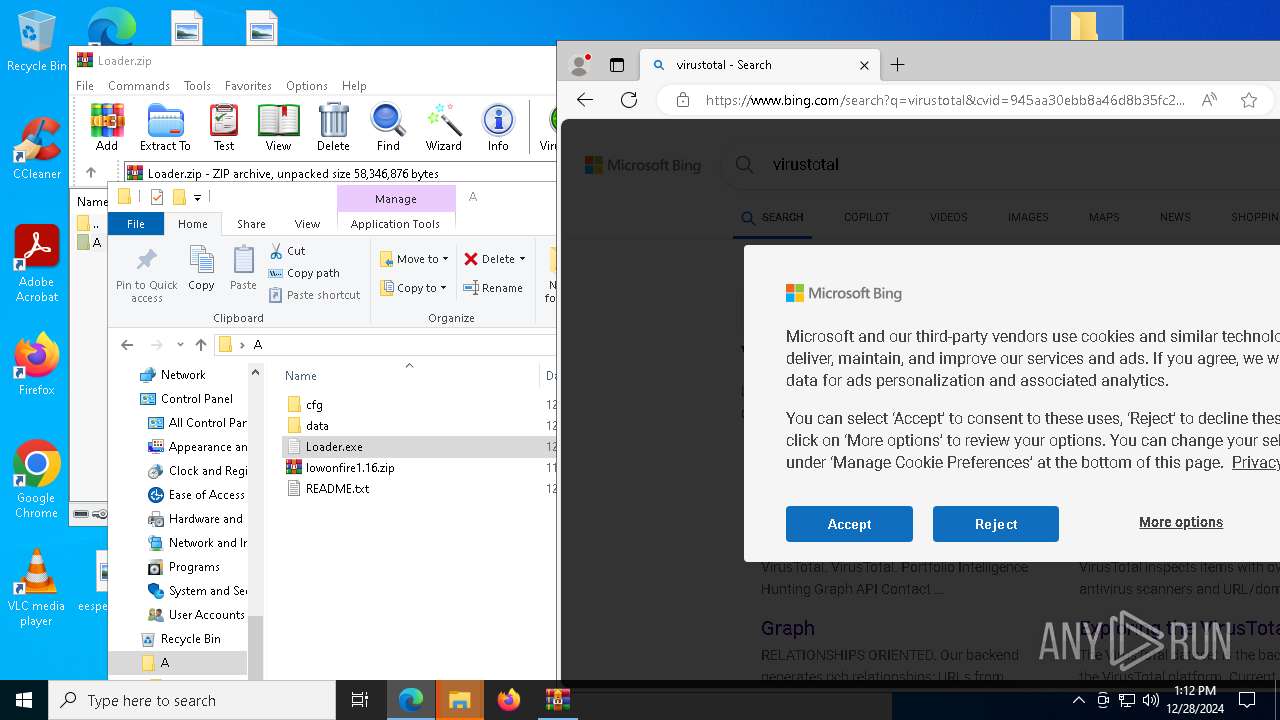
Task: Select the data folder
Action: [x=317, y=426]
